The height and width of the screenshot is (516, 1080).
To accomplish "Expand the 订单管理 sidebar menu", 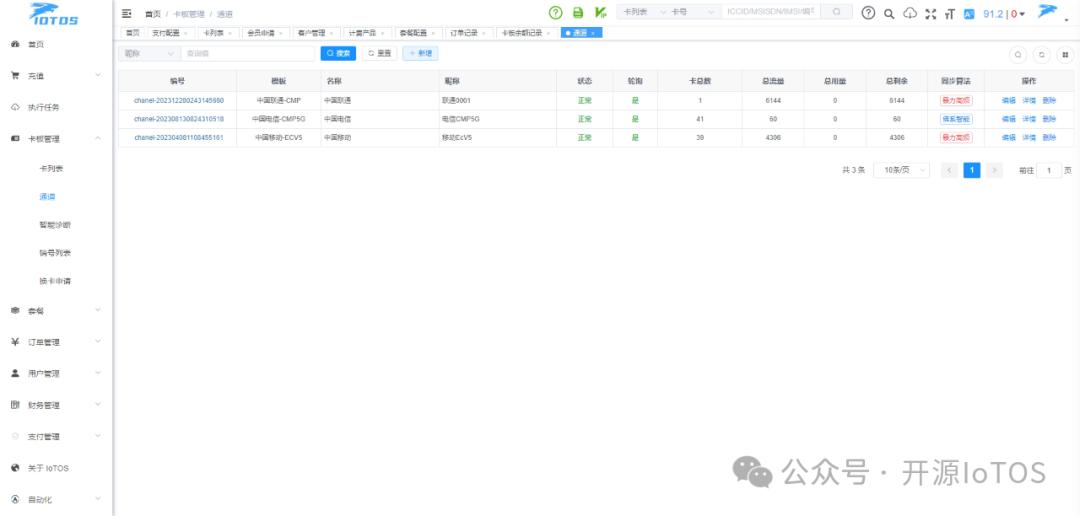I will (56, 342).
